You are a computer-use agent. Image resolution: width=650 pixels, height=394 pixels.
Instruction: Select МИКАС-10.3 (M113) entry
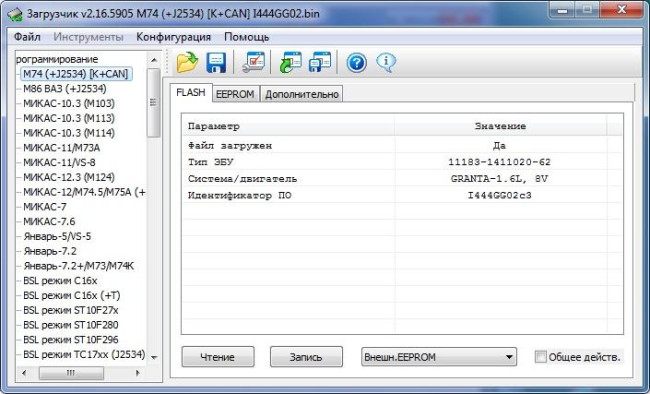click(69, 118)
